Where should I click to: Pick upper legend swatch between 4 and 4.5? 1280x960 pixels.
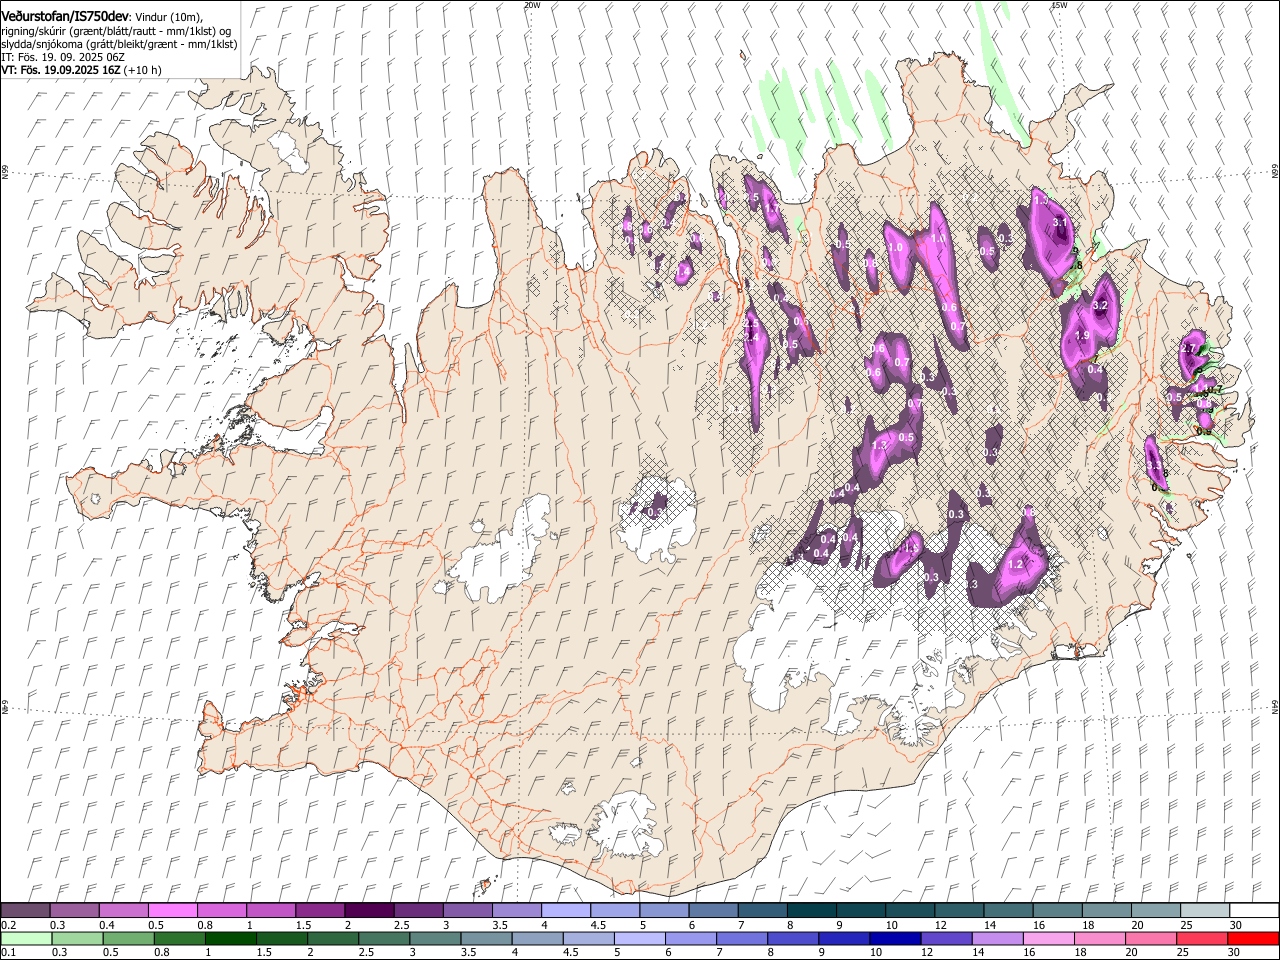565,911
